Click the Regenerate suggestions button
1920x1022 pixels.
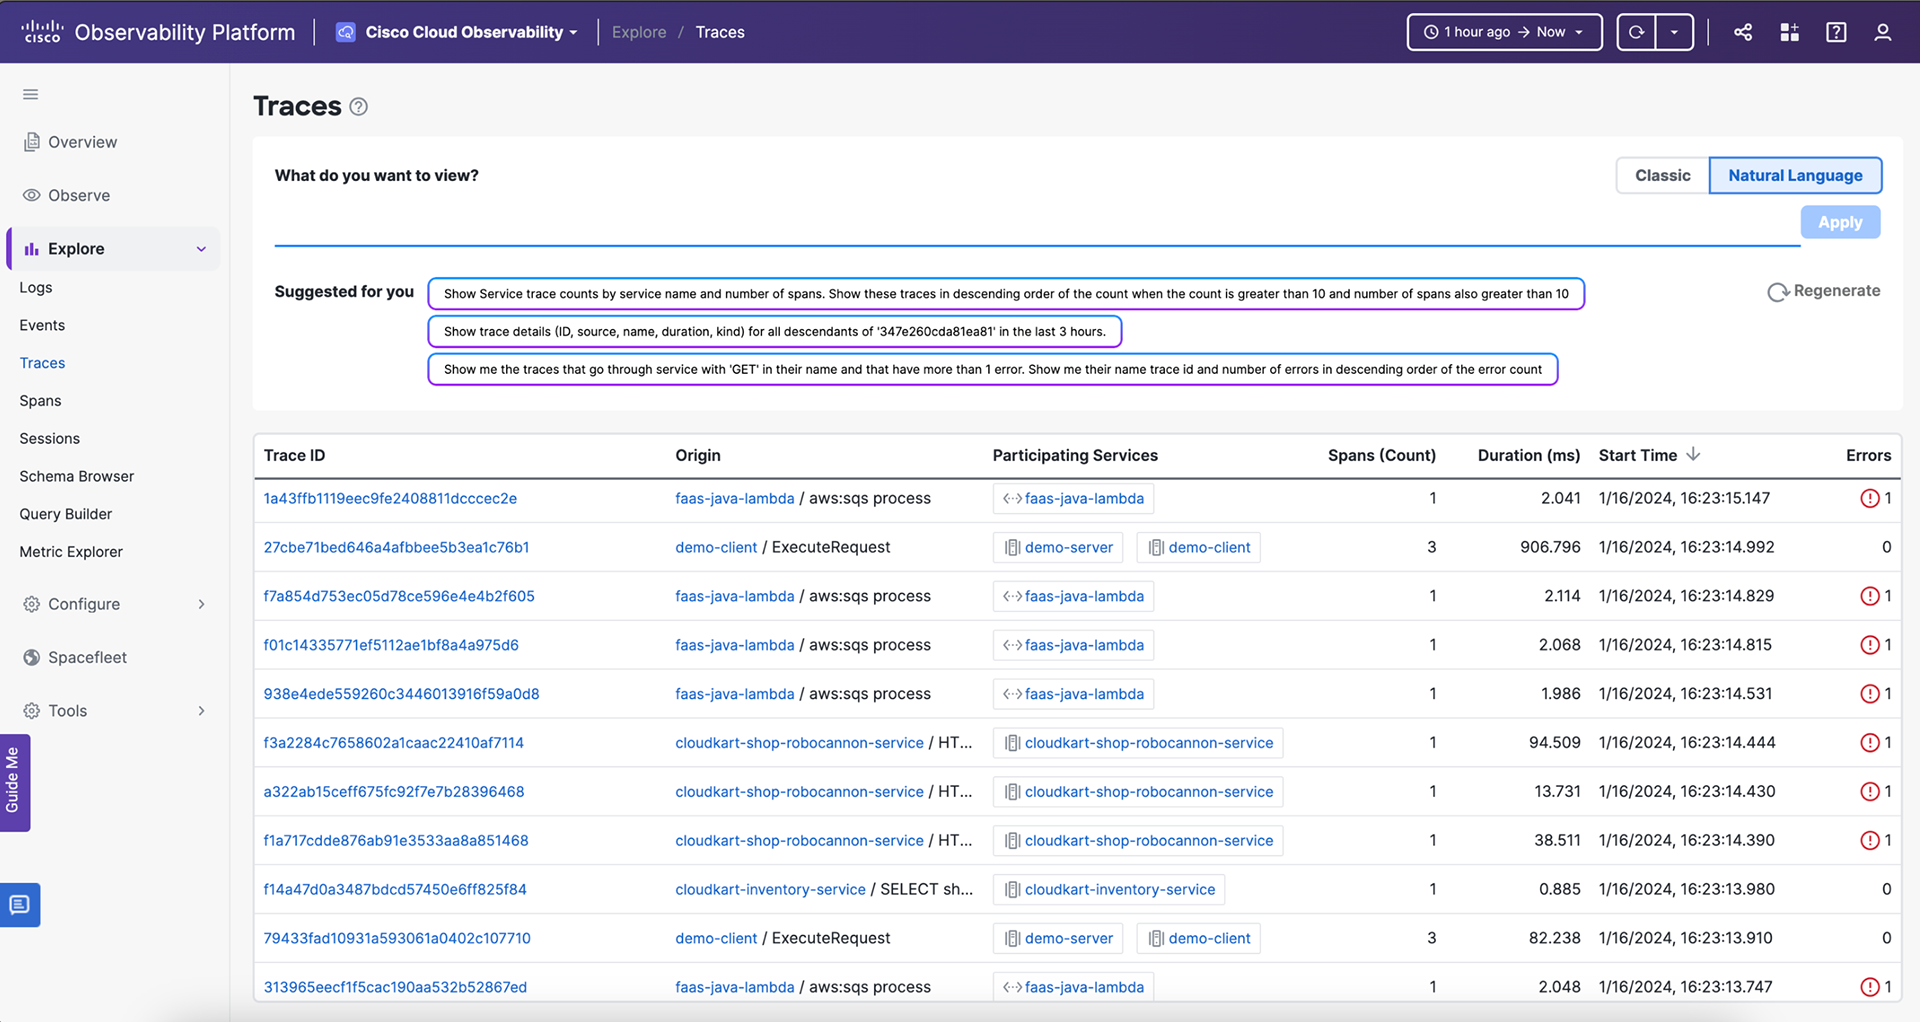click(1824, 291)
